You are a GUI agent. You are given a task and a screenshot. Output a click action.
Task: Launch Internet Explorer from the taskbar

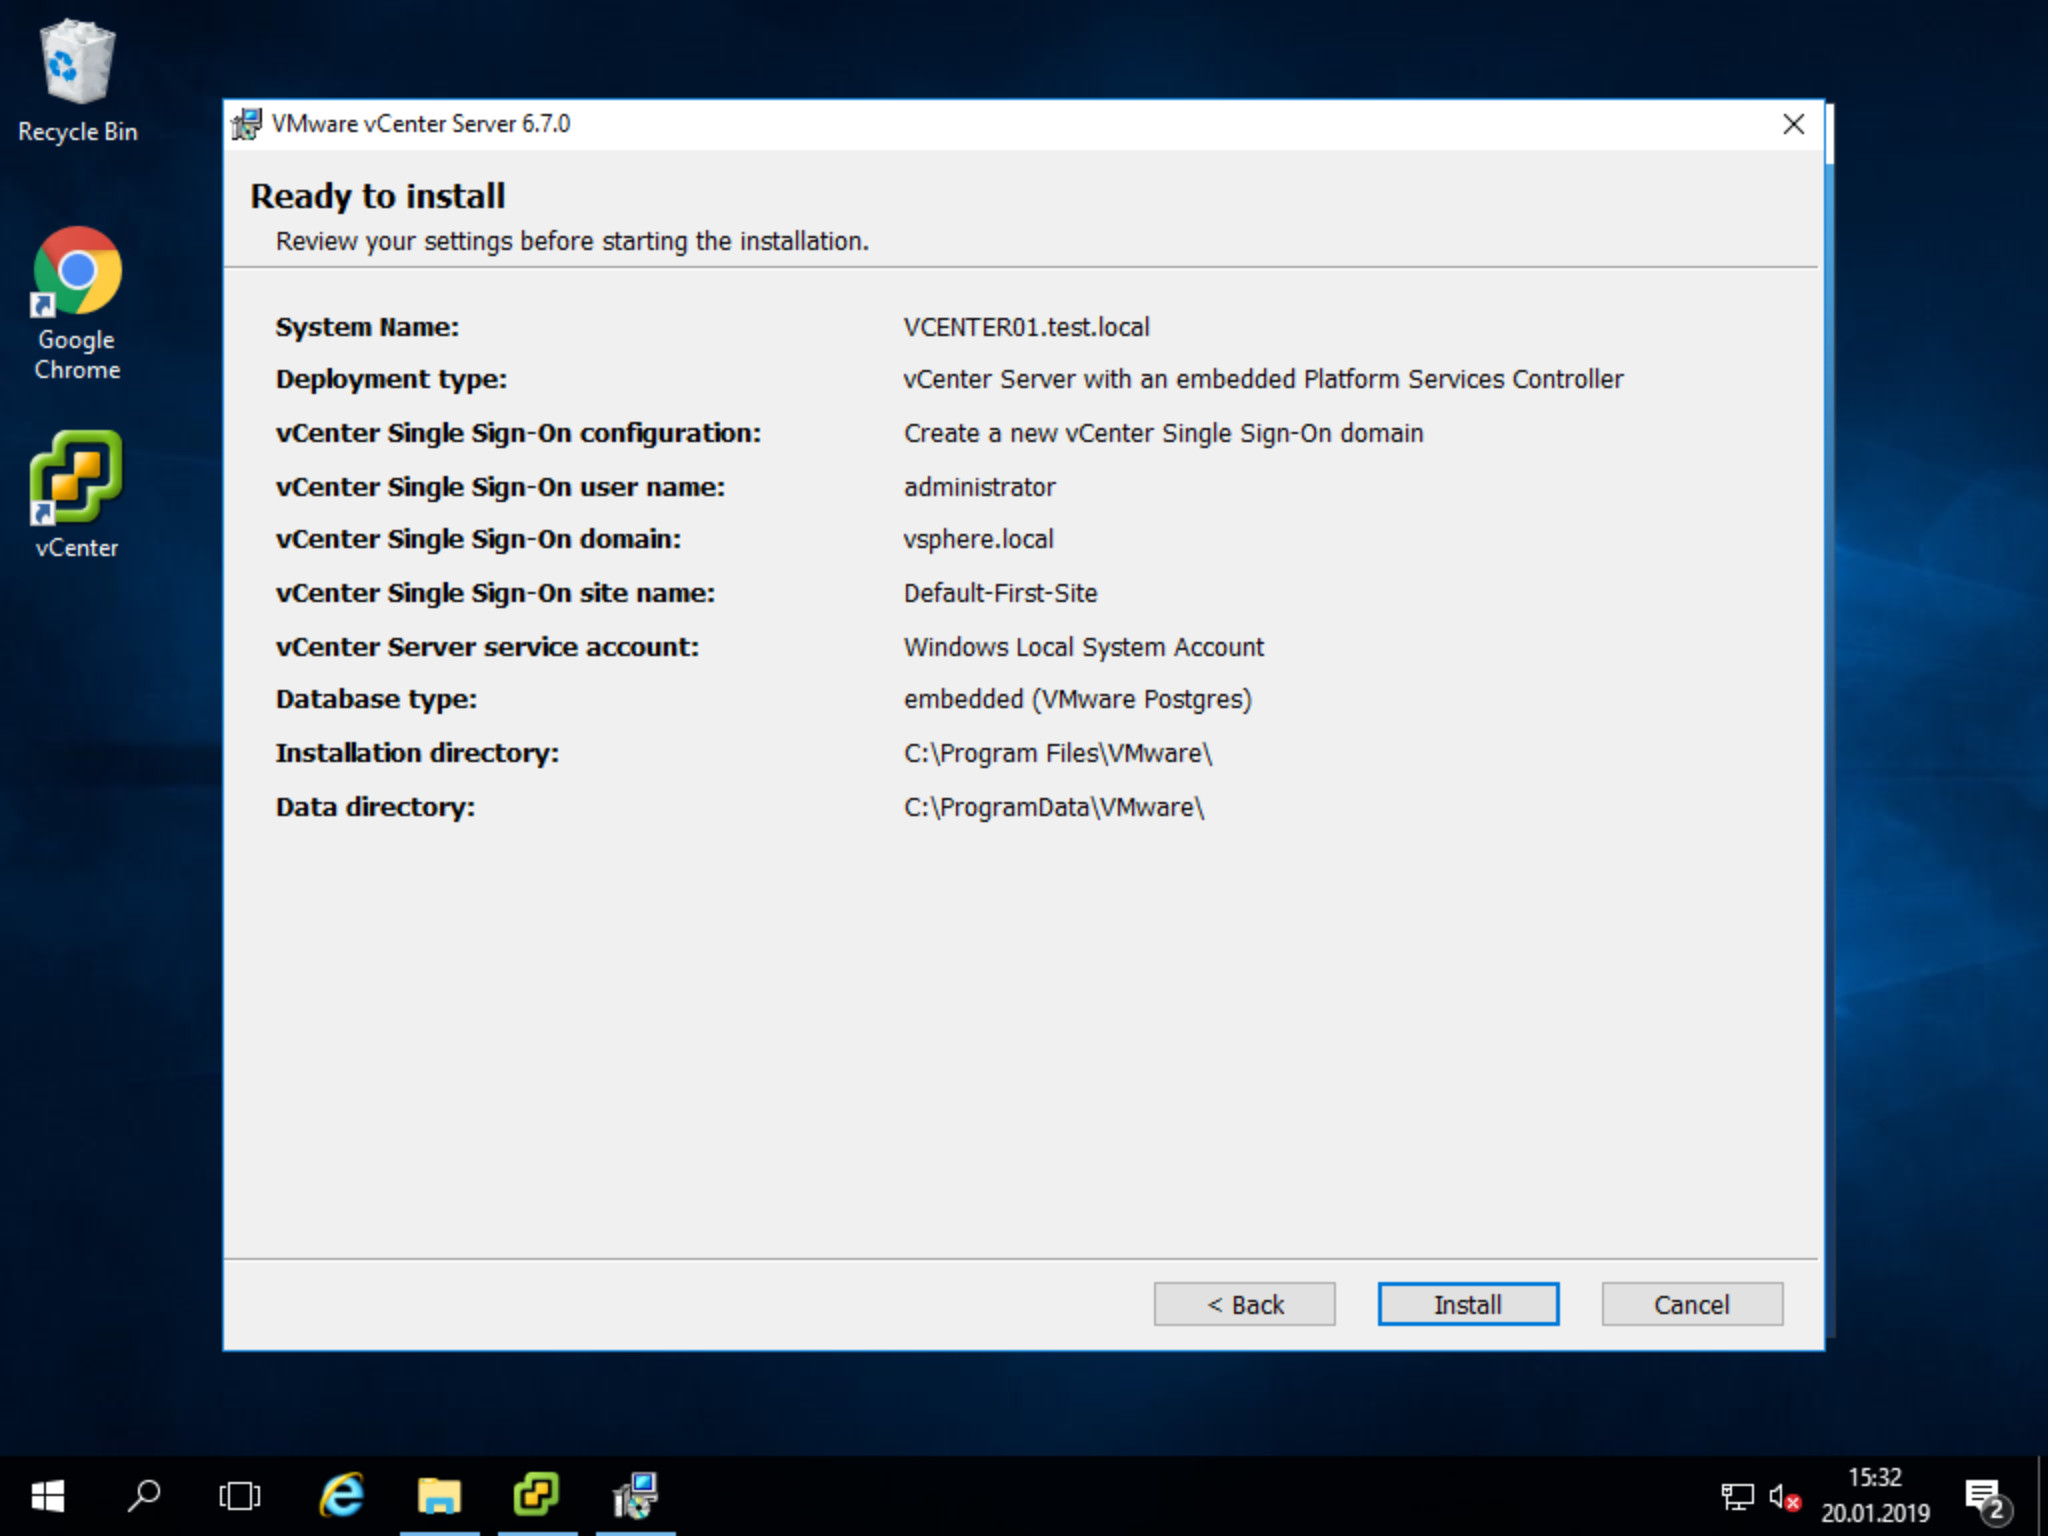[342, 1496]
